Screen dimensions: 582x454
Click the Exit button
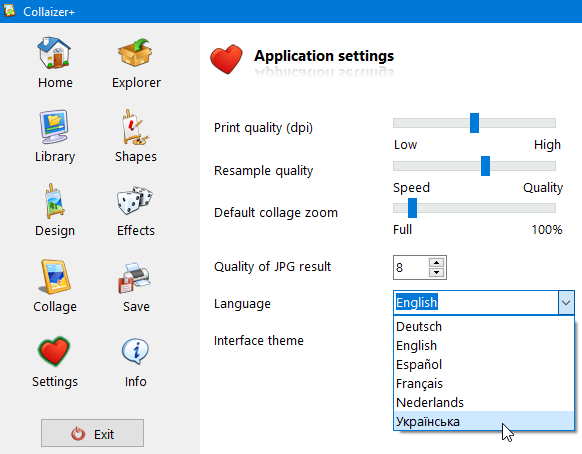[92, 433]
